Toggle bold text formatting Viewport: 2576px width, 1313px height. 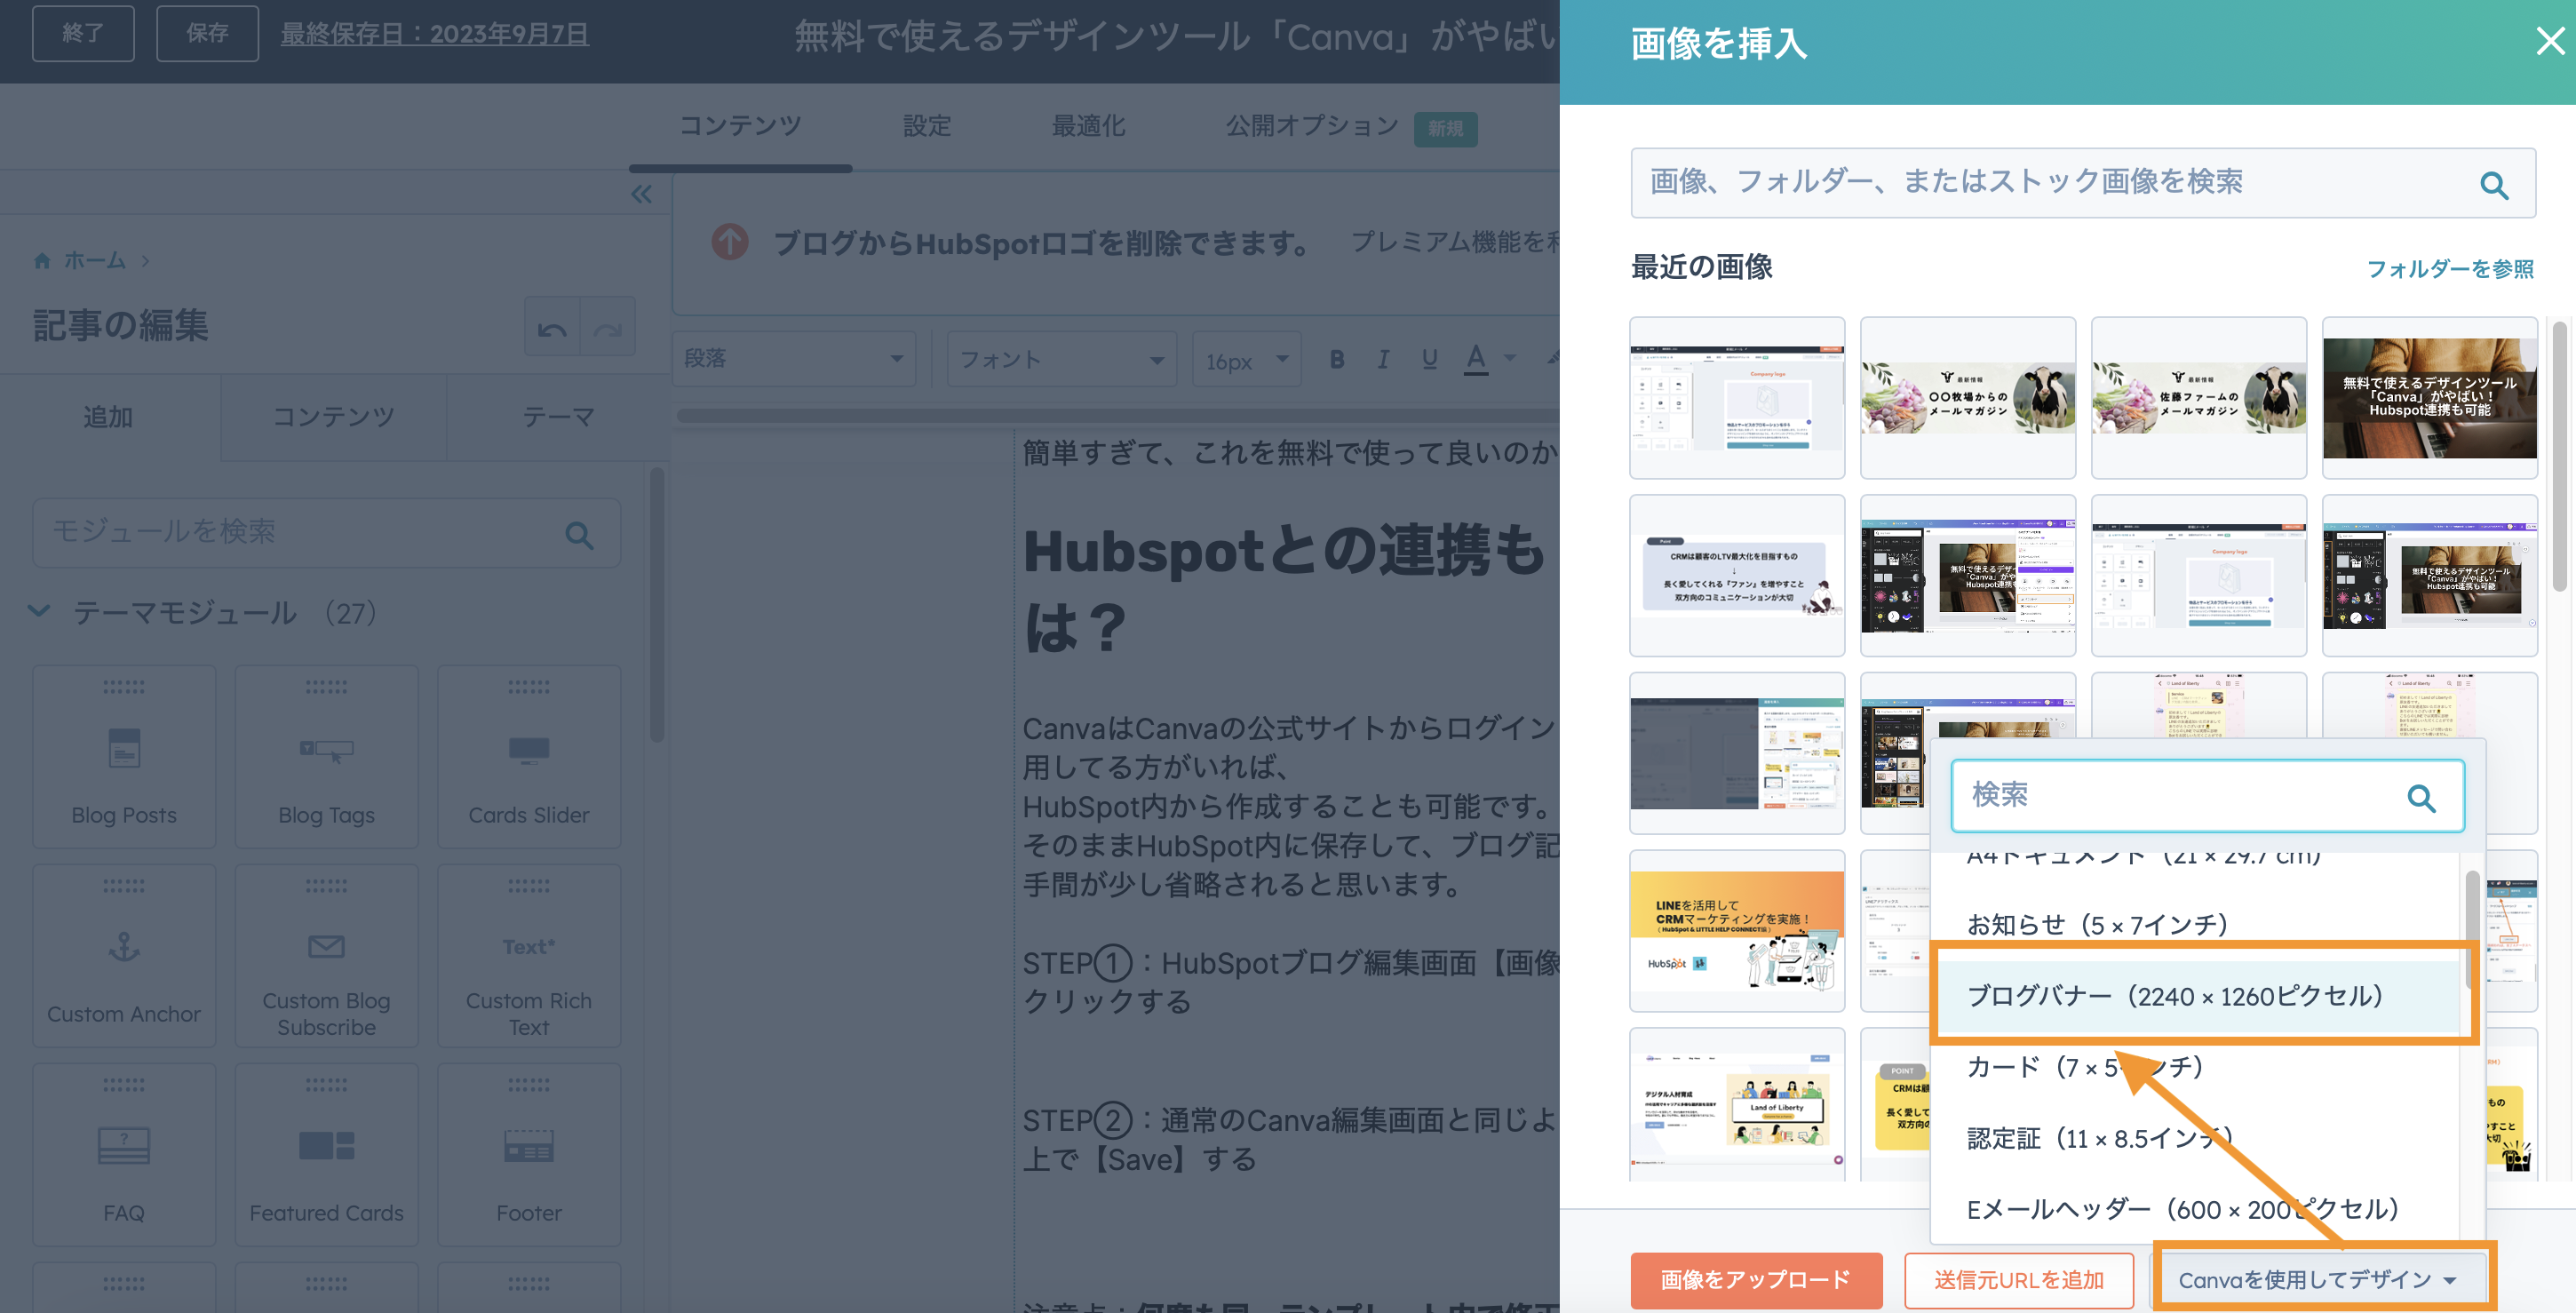click(1337, 359)
